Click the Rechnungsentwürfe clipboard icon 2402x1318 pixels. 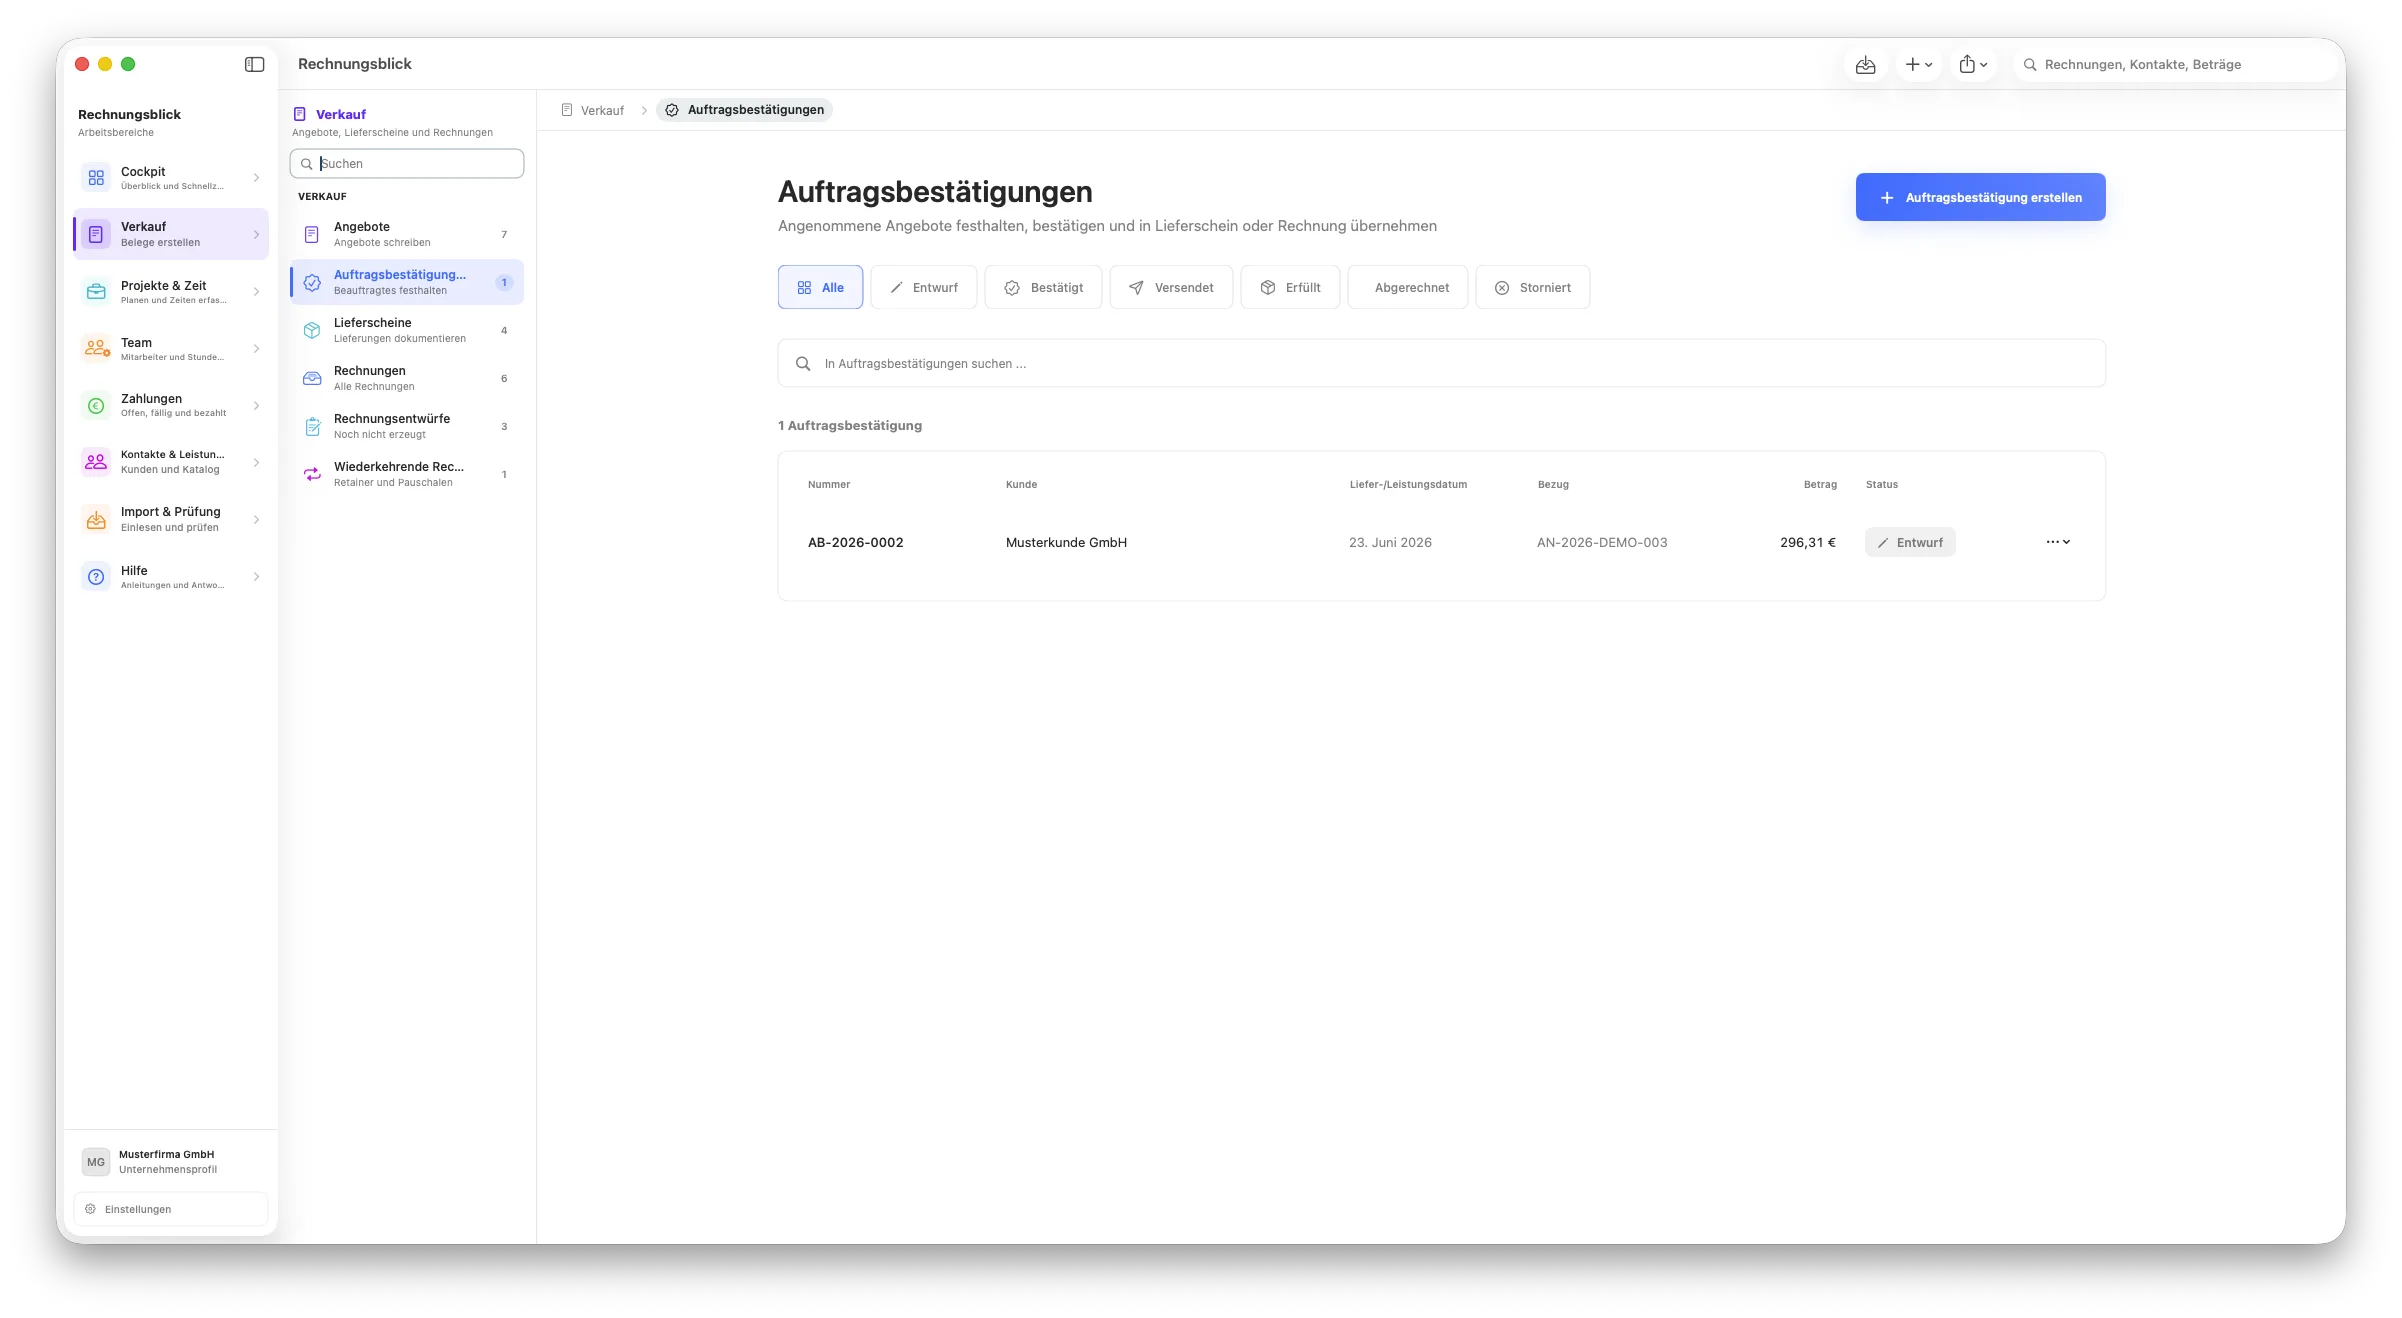[312, 427]
